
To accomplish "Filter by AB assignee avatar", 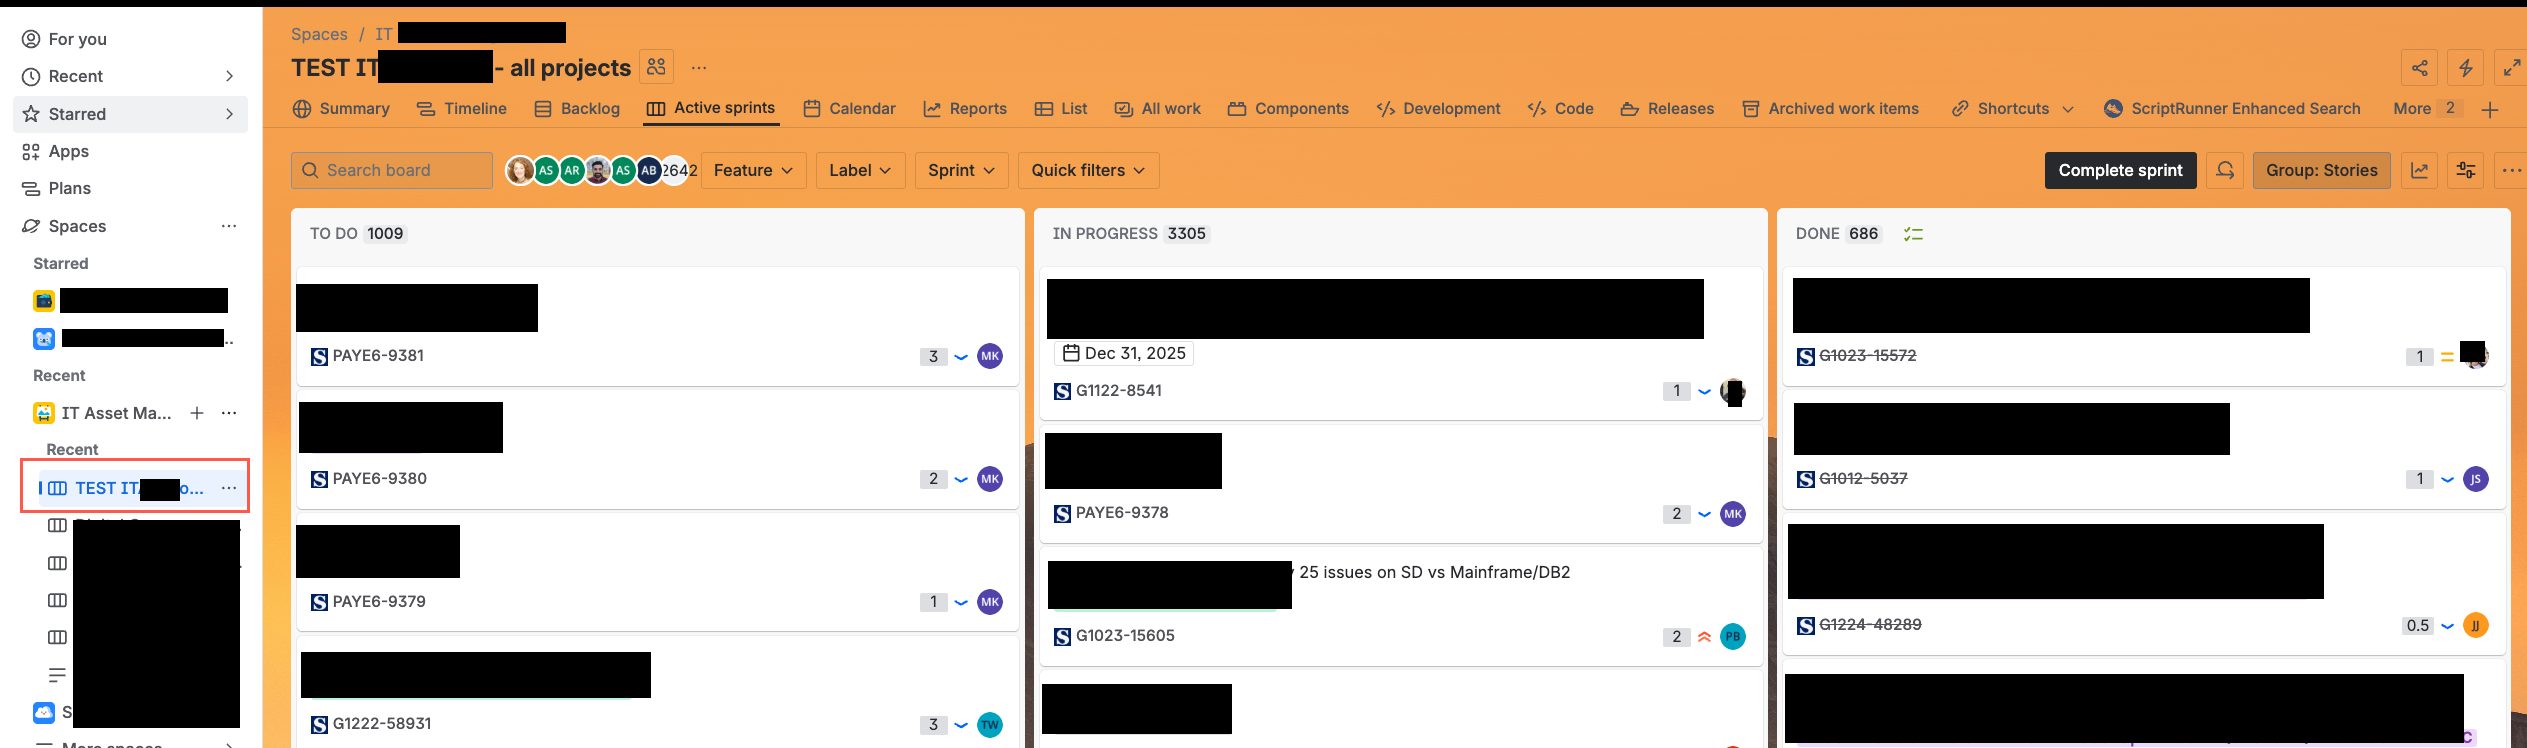I will point(649,170).
